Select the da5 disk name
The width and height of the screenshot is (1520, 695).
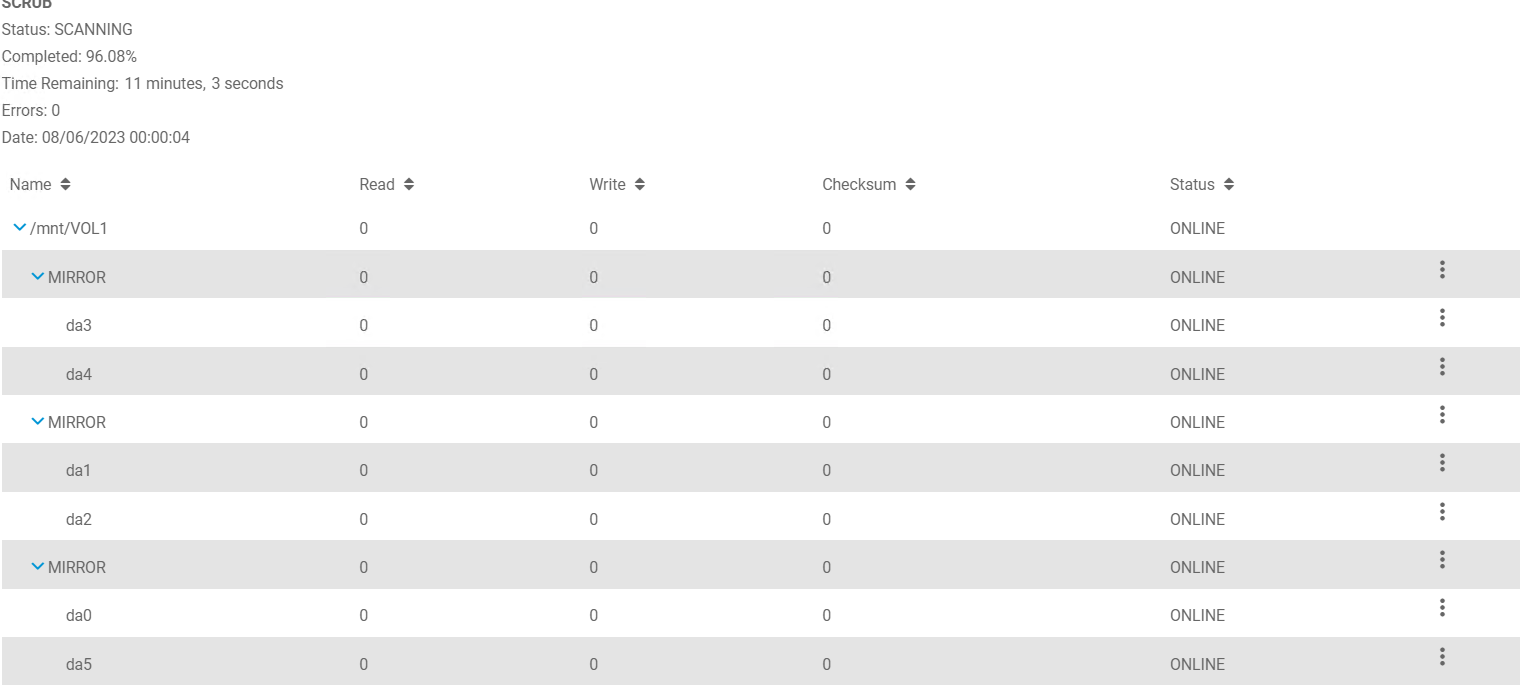pos(79,665)
